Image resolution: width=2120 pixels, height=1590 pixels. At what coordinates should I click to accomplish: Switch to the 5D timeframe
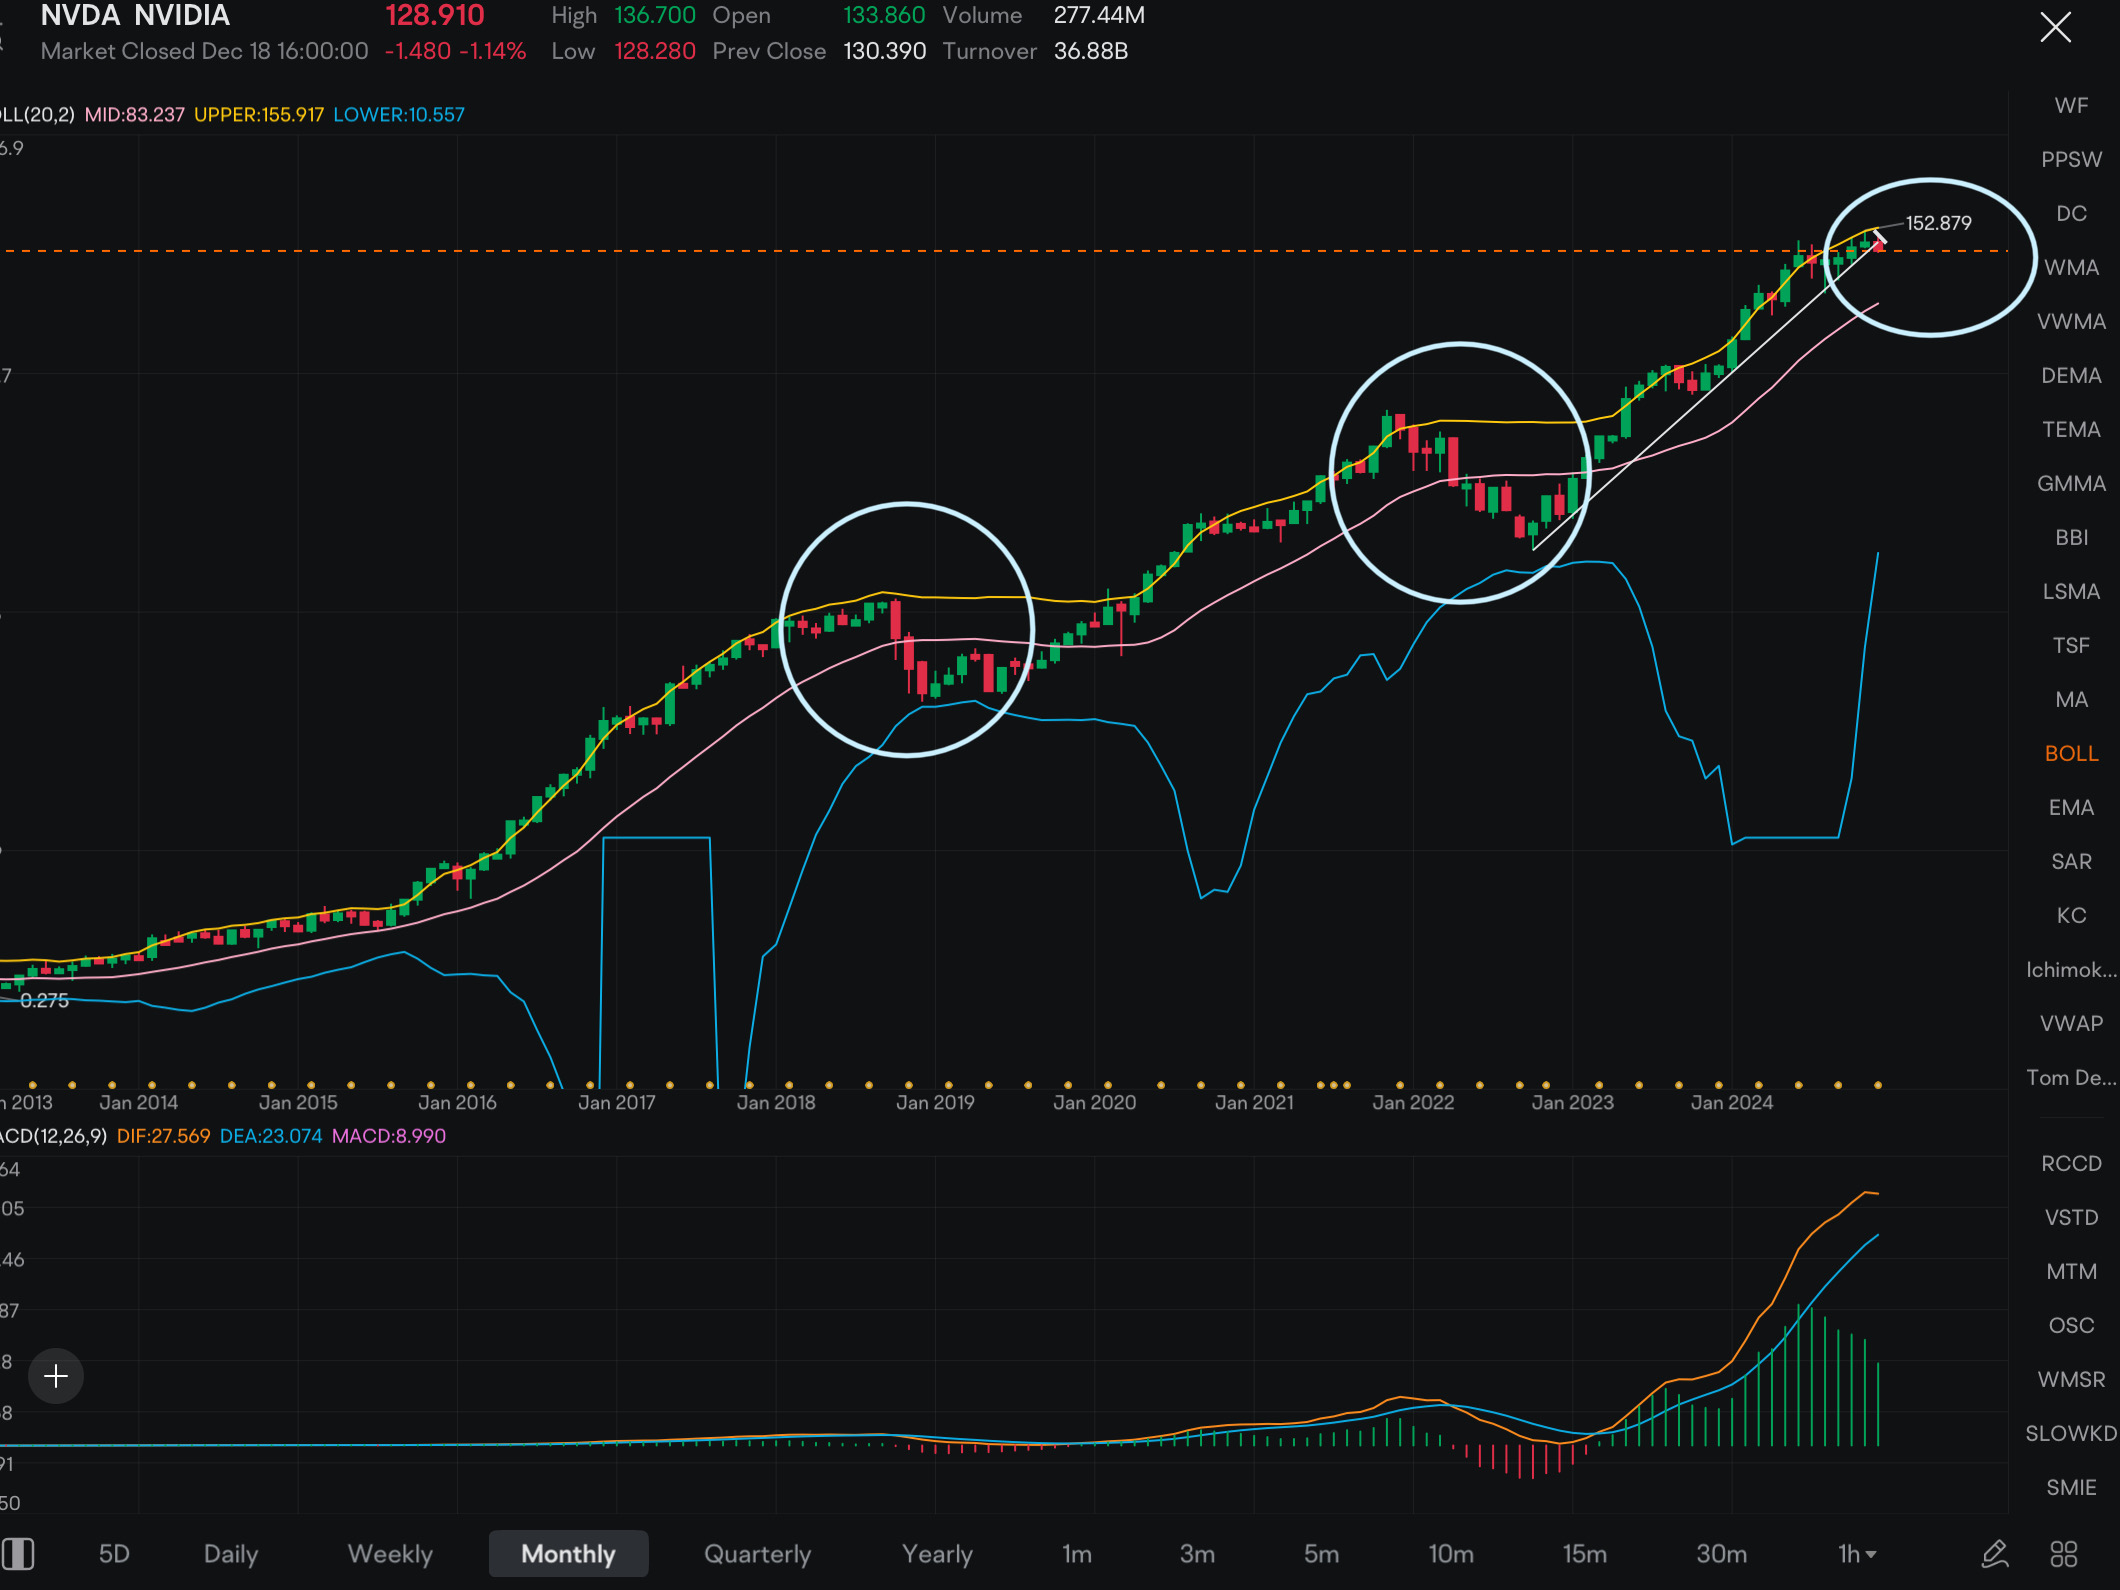[x=114, y=1553]
